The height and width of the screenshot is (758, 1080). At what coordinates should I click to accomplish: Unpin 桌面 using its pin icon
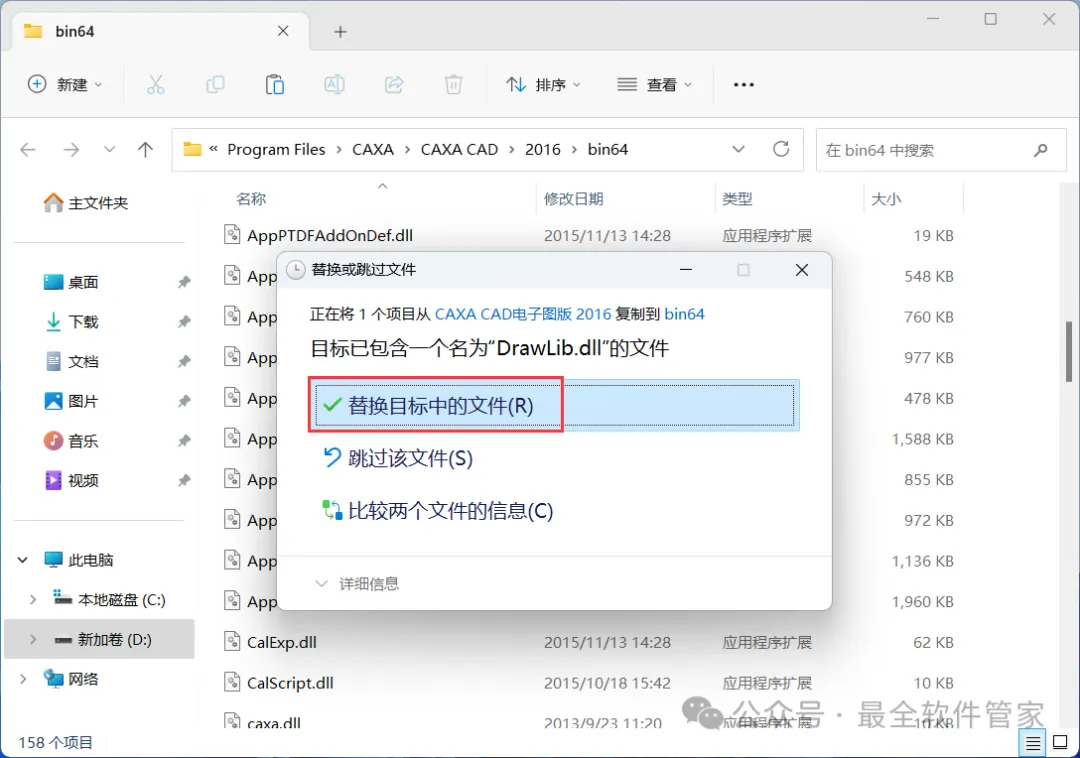184,282
